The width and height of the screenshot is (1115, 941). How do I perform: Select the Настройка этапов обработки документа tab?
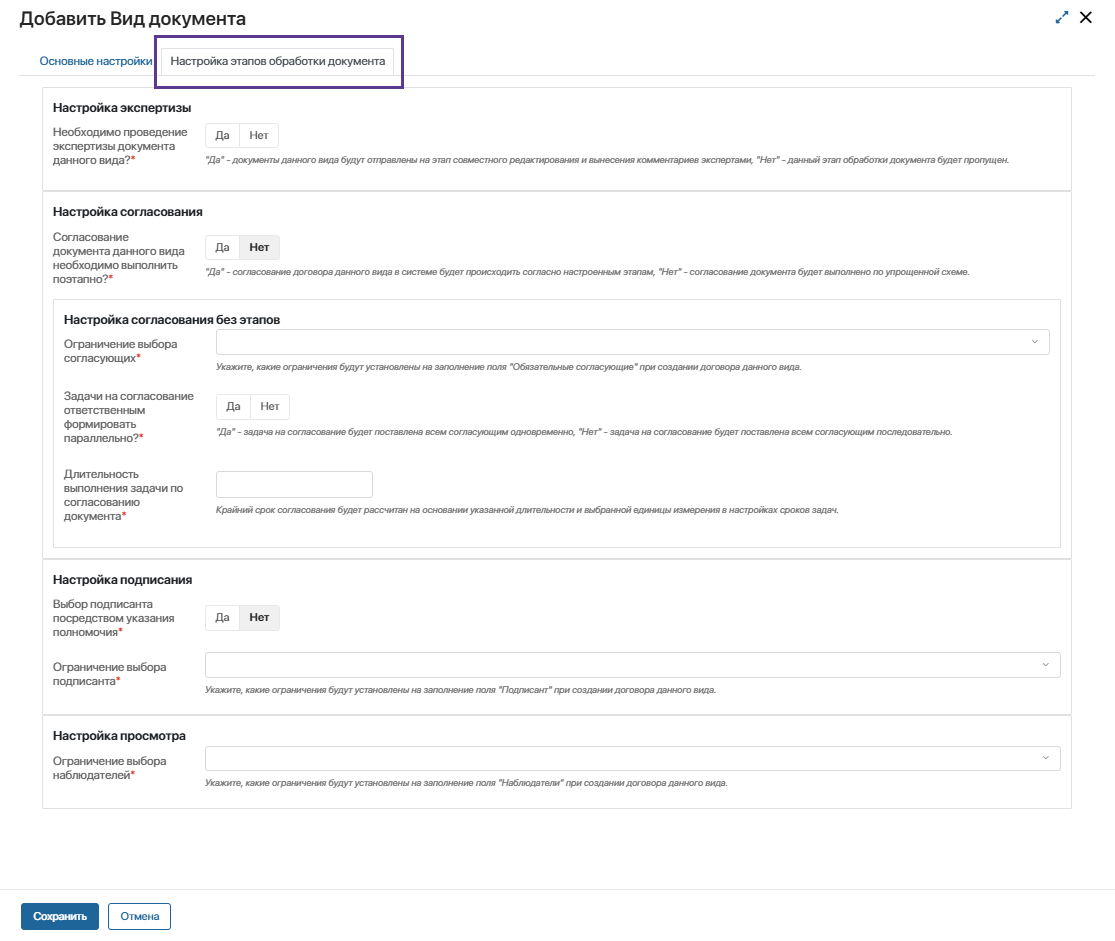click(x=278, y=61)
